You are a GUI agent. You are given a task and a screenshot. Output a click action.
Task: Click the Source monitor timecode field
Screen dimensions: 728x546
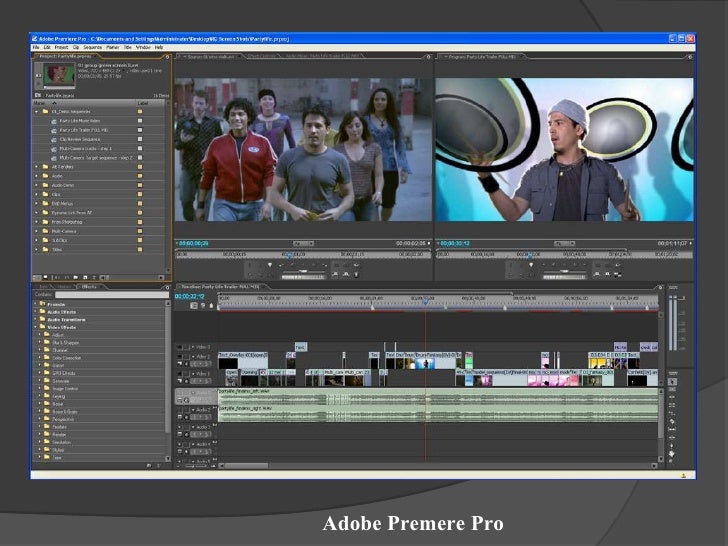coord(193,243)
